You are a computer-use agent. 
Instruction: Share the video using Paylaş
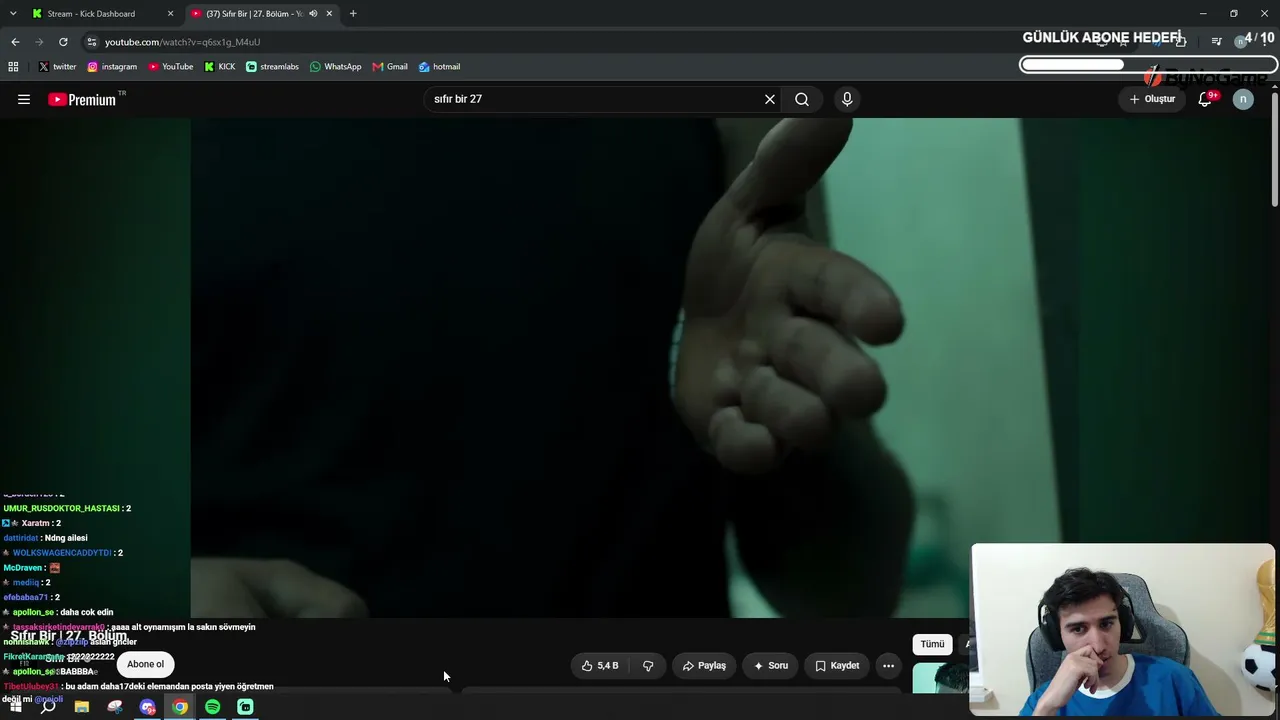coord(704,665)
